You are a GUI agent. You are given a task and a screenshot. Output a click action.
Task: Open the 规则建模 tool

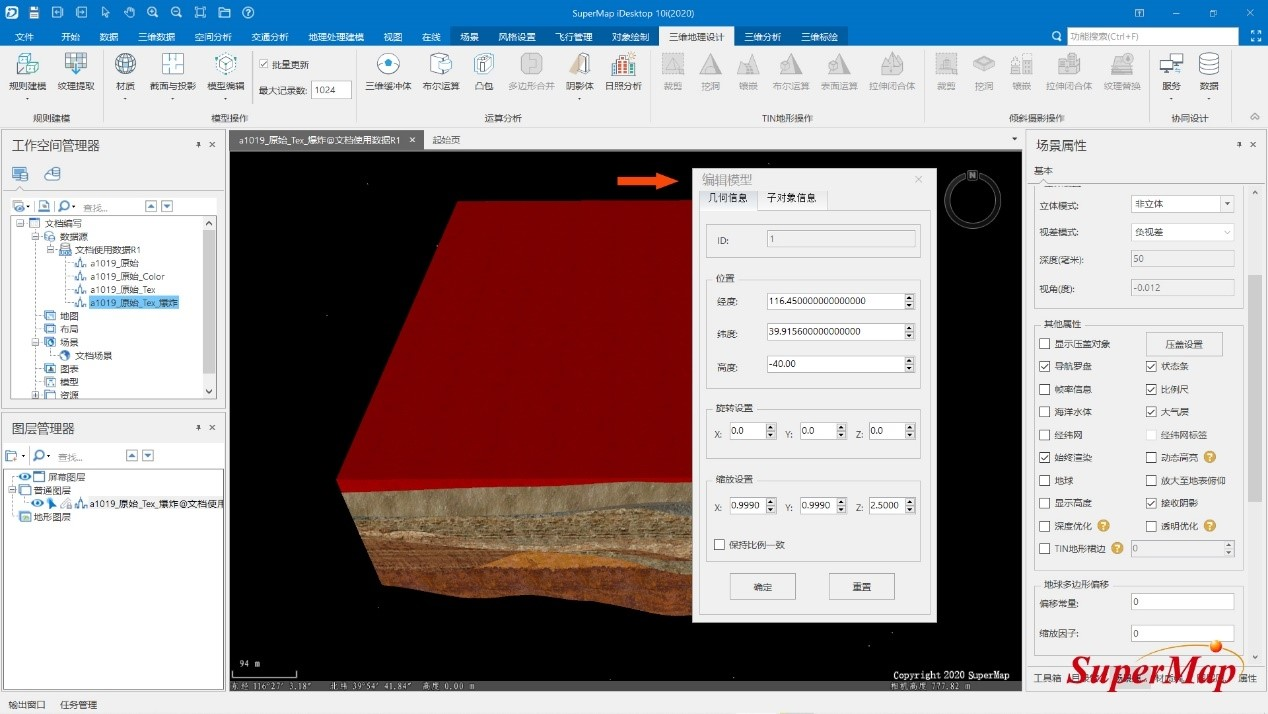point(27,72)
